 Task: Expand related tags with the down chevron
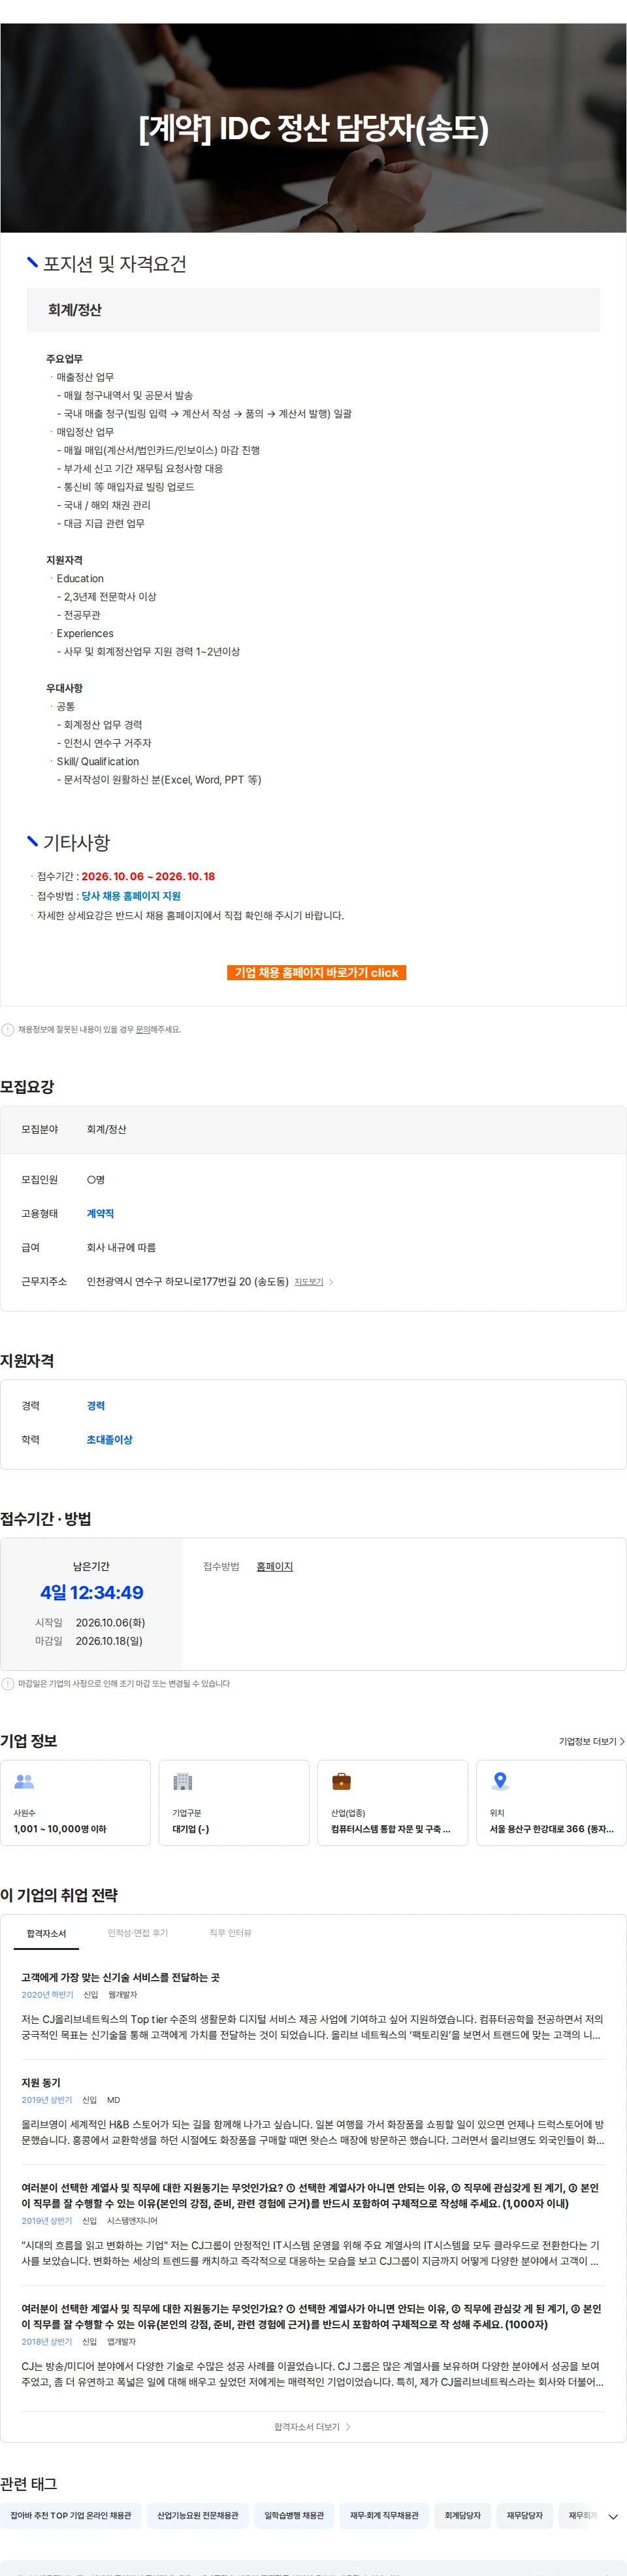pos(613,2516)
